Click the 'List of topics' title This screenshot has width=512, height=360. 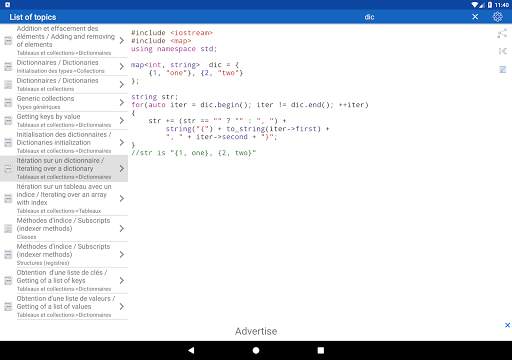click(x=33, y=17)
